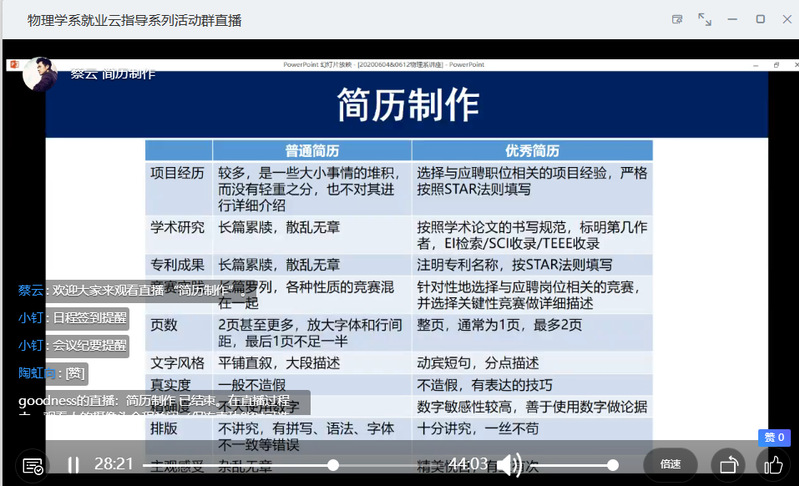Viewport: 799px width, 486px height.
Task: Click the mini-window mode icon in title bar
Action: click(677, 19)
